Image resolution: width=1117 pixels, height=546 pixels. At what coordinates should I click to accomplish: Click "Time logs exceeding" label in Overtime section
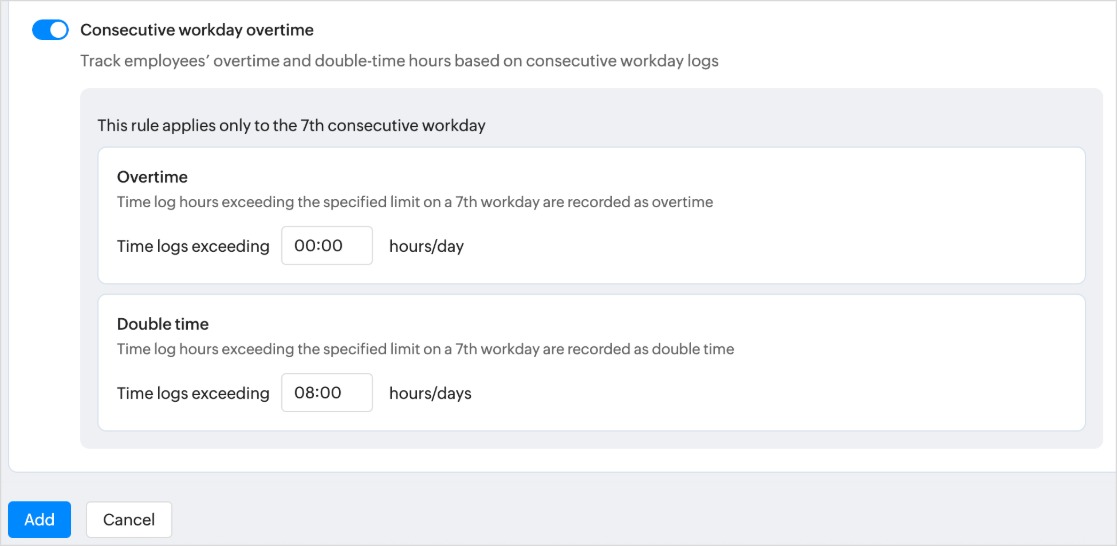[x=193, y=246]
